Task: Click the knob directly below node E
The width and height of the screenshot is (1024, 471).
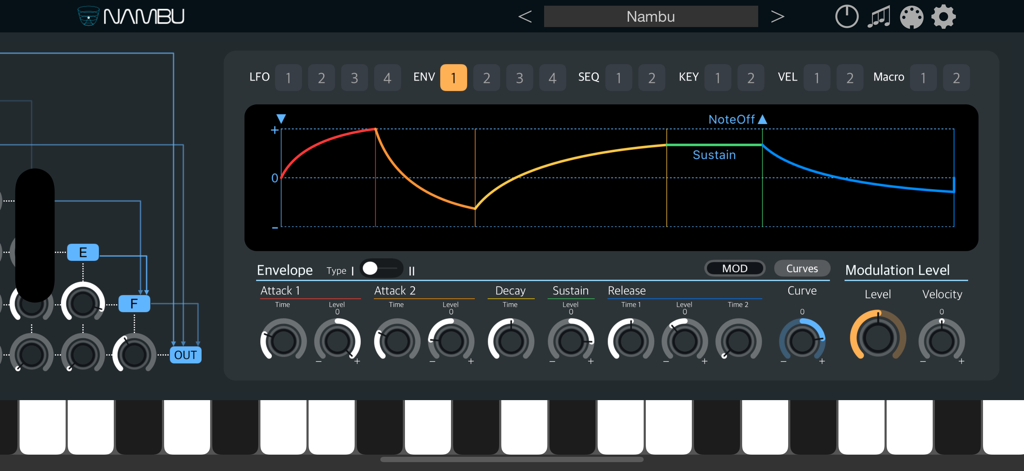Action: pos(83,304)
